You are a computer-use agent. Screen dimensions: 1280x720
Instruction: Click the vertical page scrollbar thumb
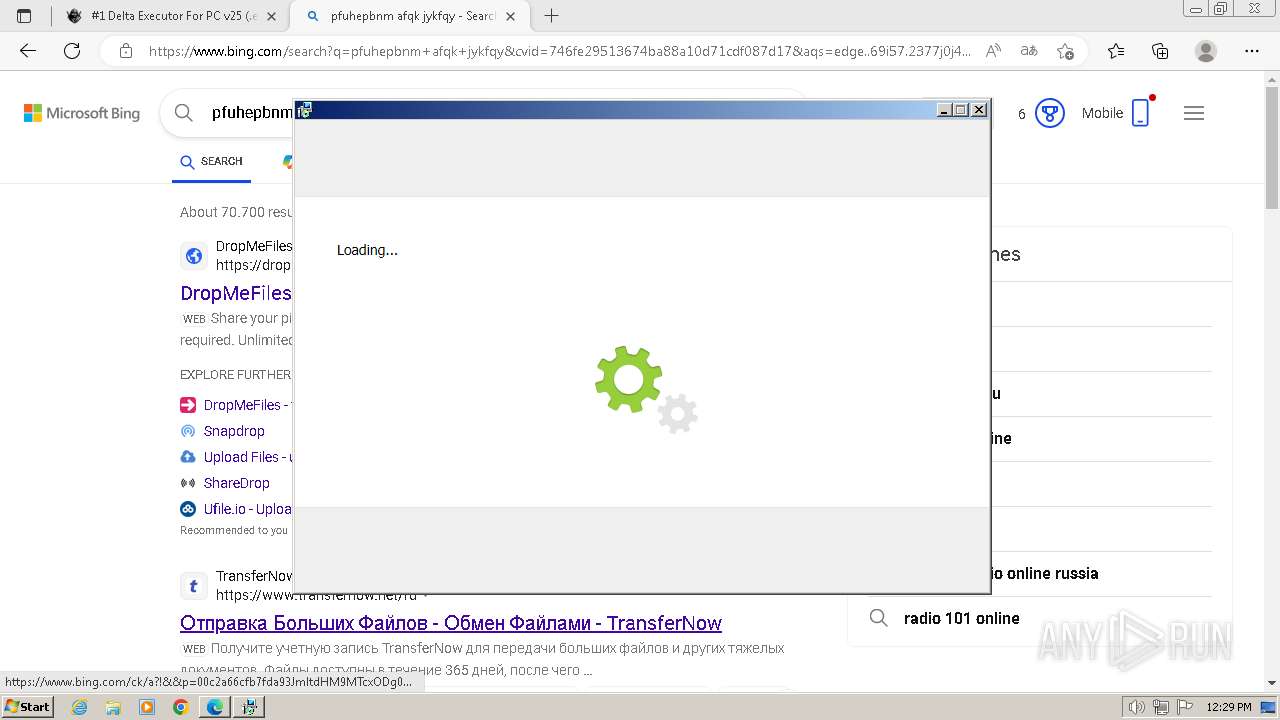click(x=1272, y=148)
